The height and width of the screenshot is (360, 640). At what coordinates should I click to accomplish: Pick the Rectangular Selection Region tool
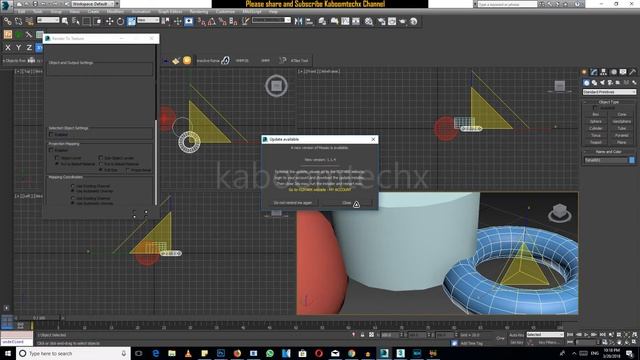[x=87, y=21]
